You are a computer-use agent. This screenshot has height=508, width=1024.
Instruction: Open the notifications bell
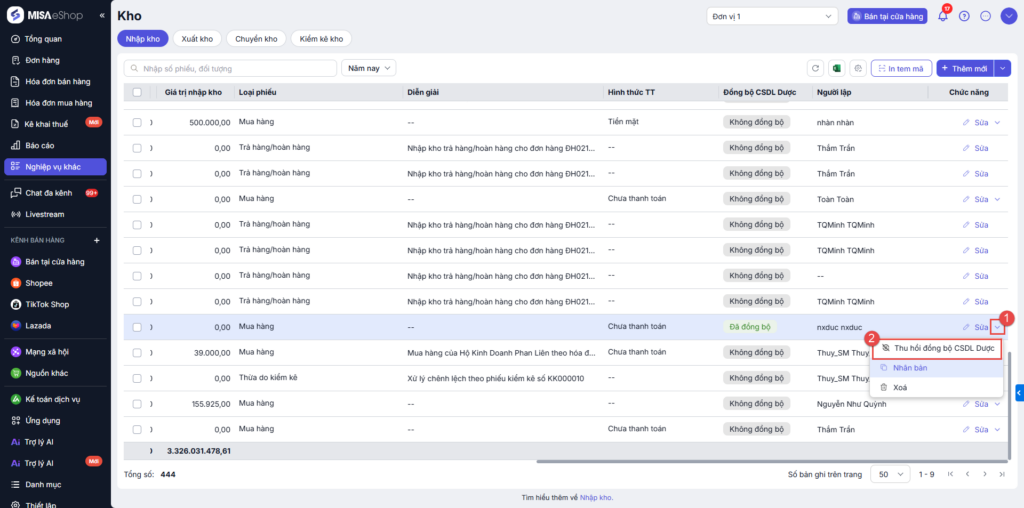tap(942, 16)
